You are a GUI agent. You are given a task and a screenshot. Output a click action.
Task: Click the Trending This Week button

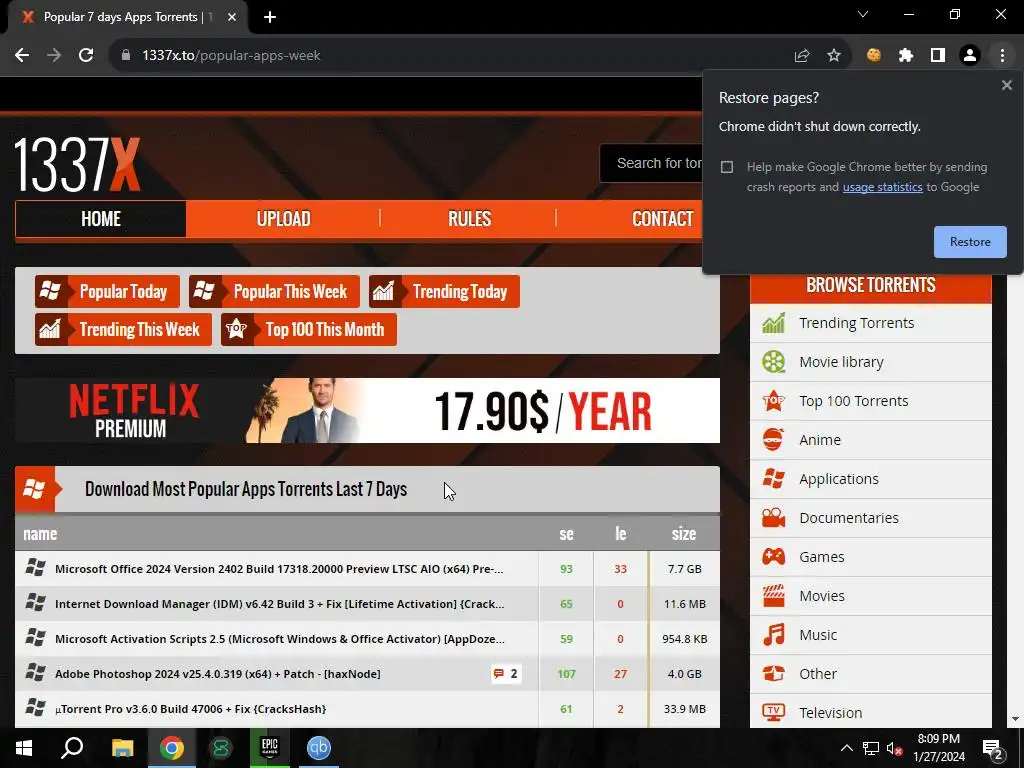(123, 330)
